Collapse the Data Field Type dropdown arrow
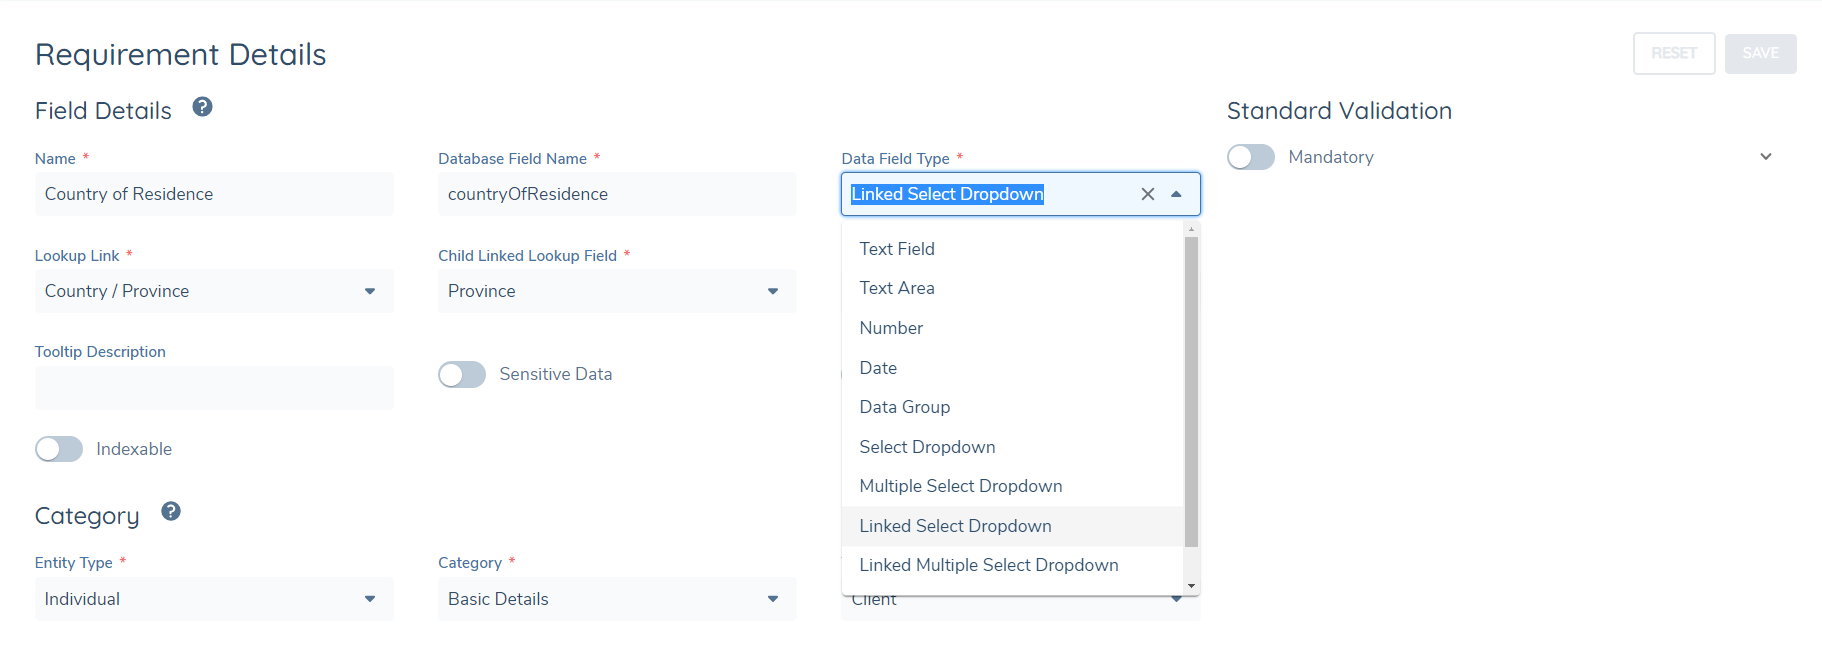The height and width of the screenshot is (651, 1822). pos(1176,194)
